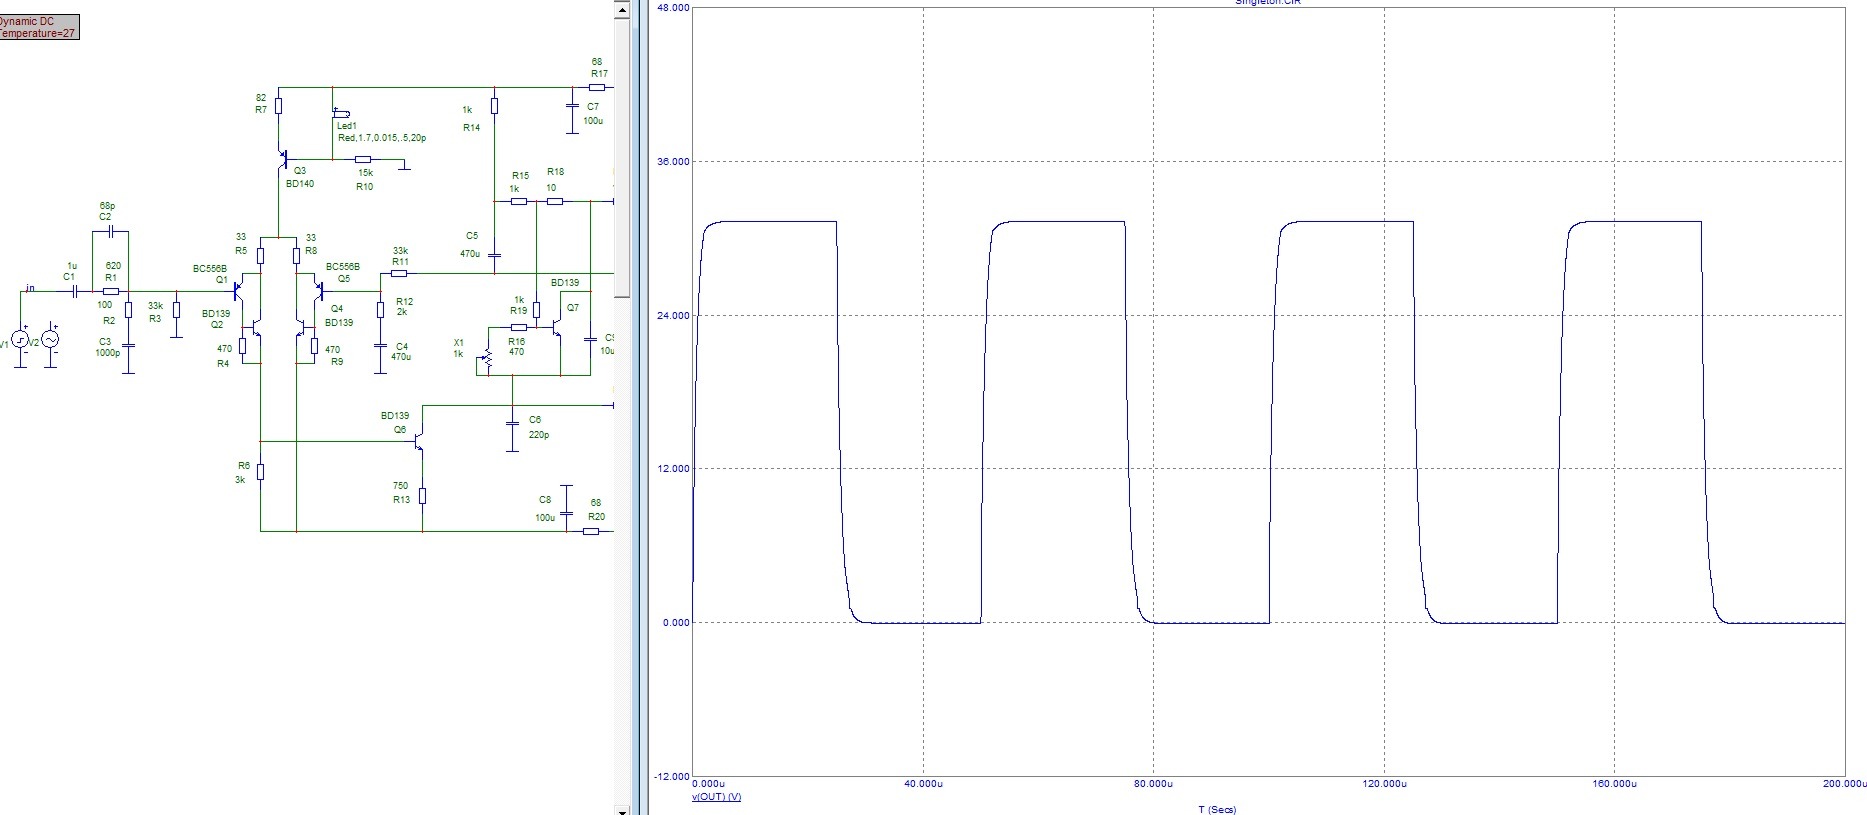Click the schematic vertical scrollbar thumb
Screen dimensions: 1867x815
click(622, 158)
